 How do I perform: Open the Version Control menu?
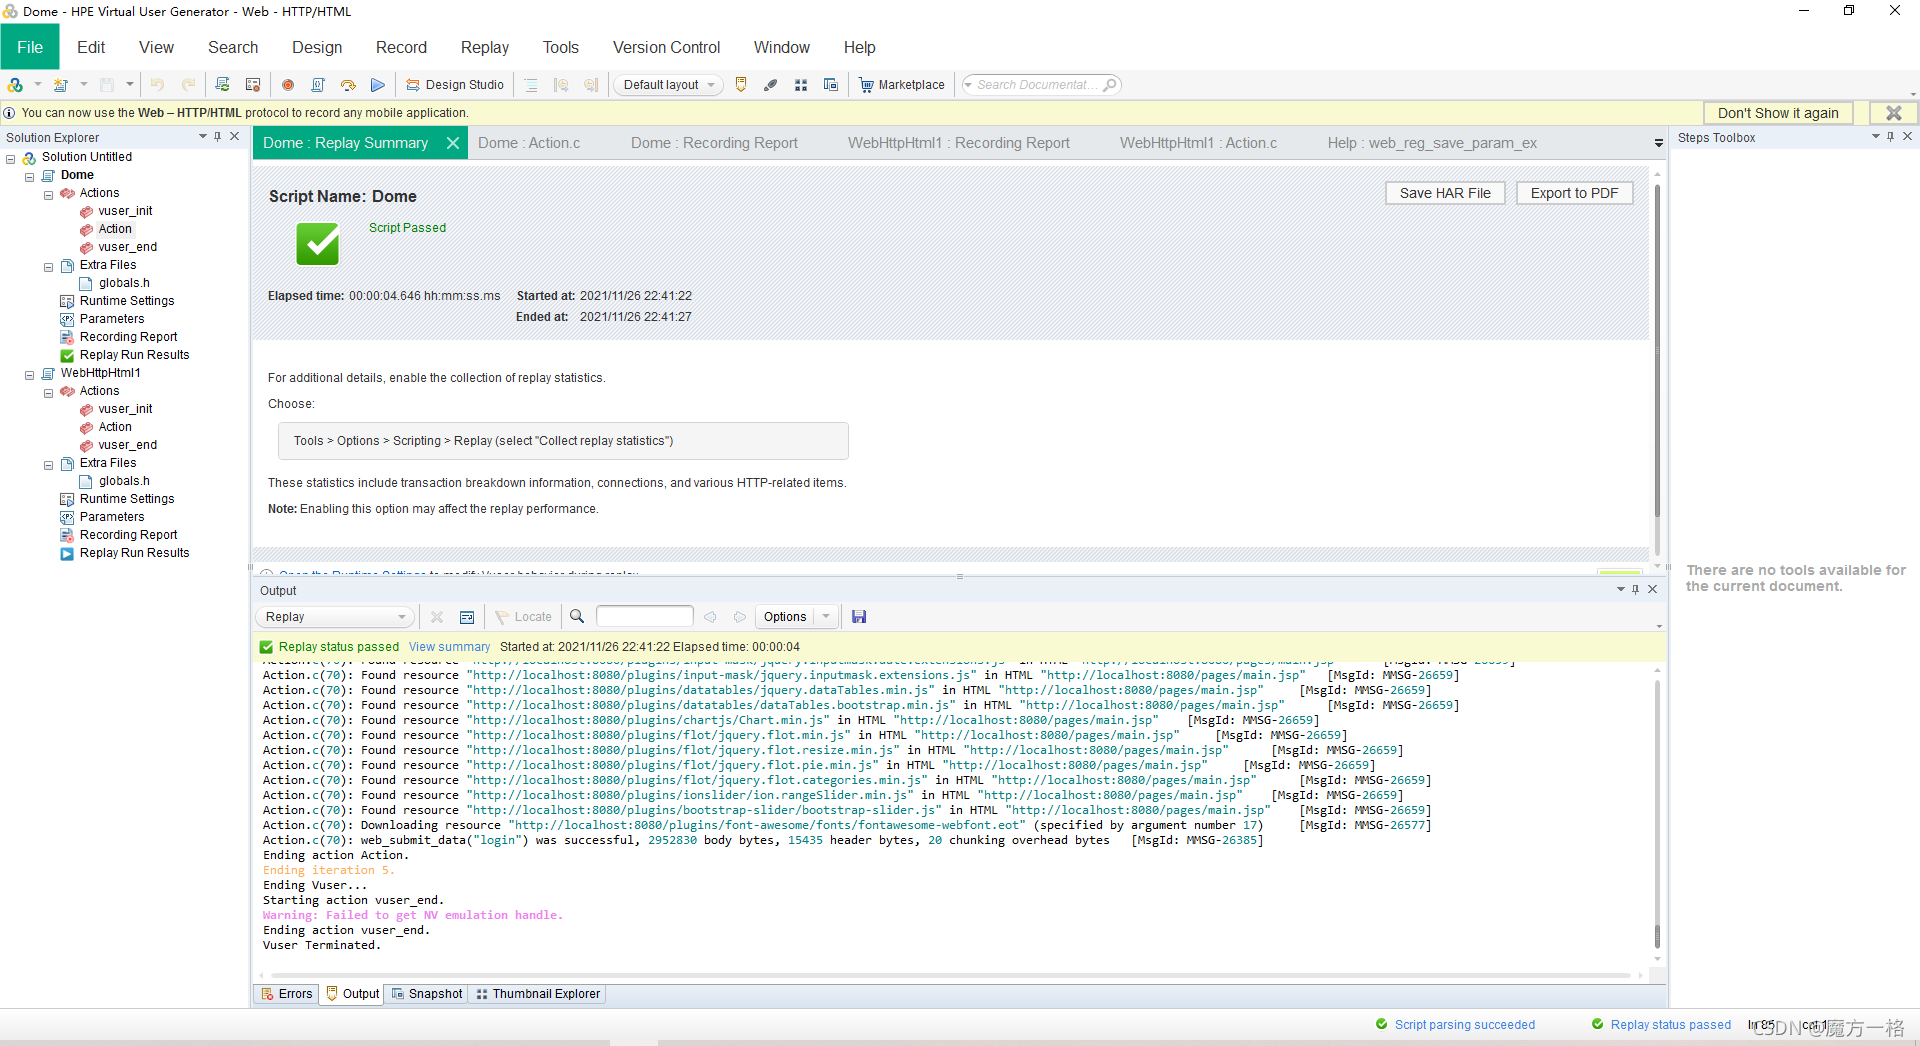(666, 47)
